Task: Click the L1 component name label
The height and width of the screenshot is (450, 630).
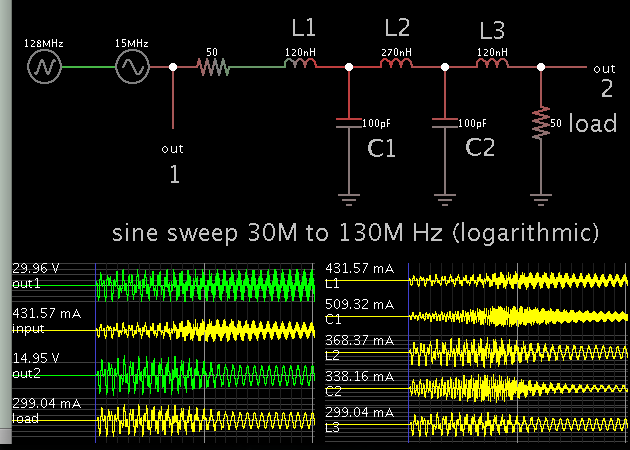Action: pyautogui.click(x=303, y=28)
